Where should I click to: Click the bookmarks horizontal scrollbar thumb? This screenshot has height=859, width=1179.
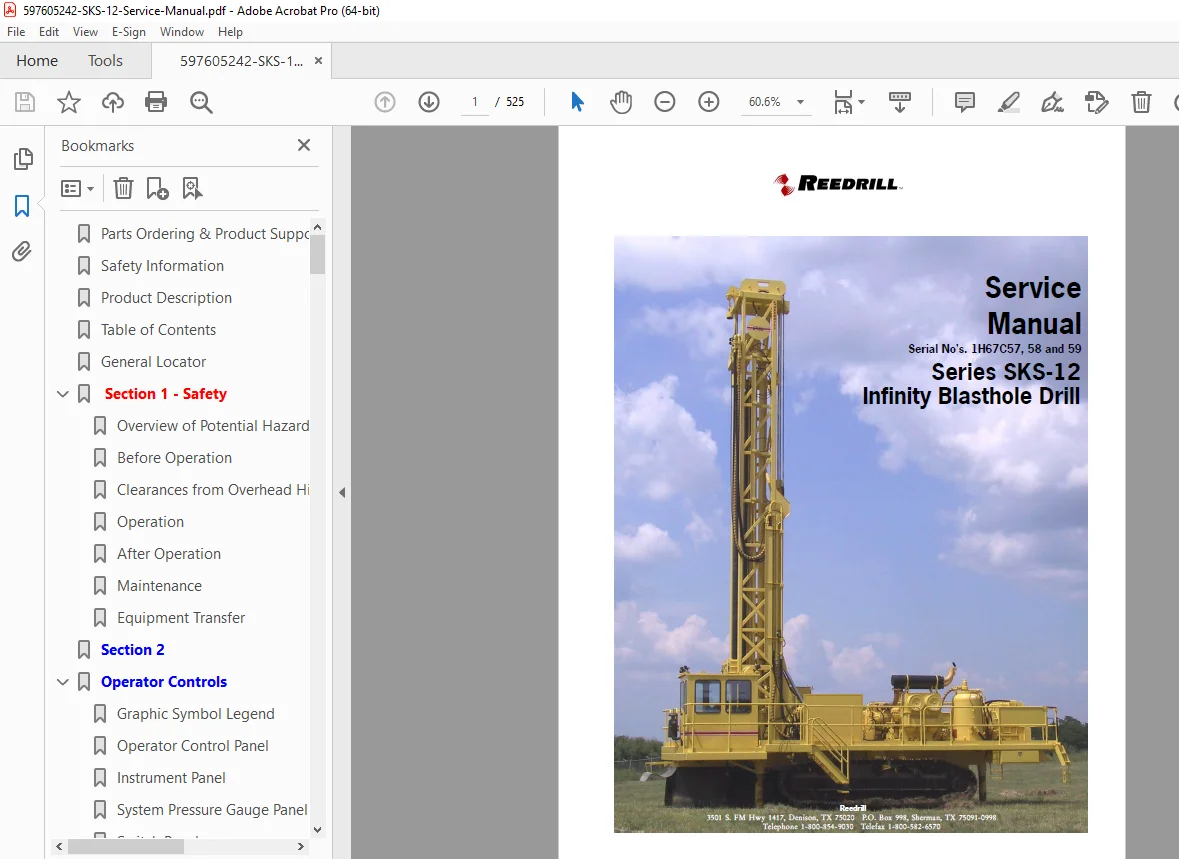click(x=126, y=846)
